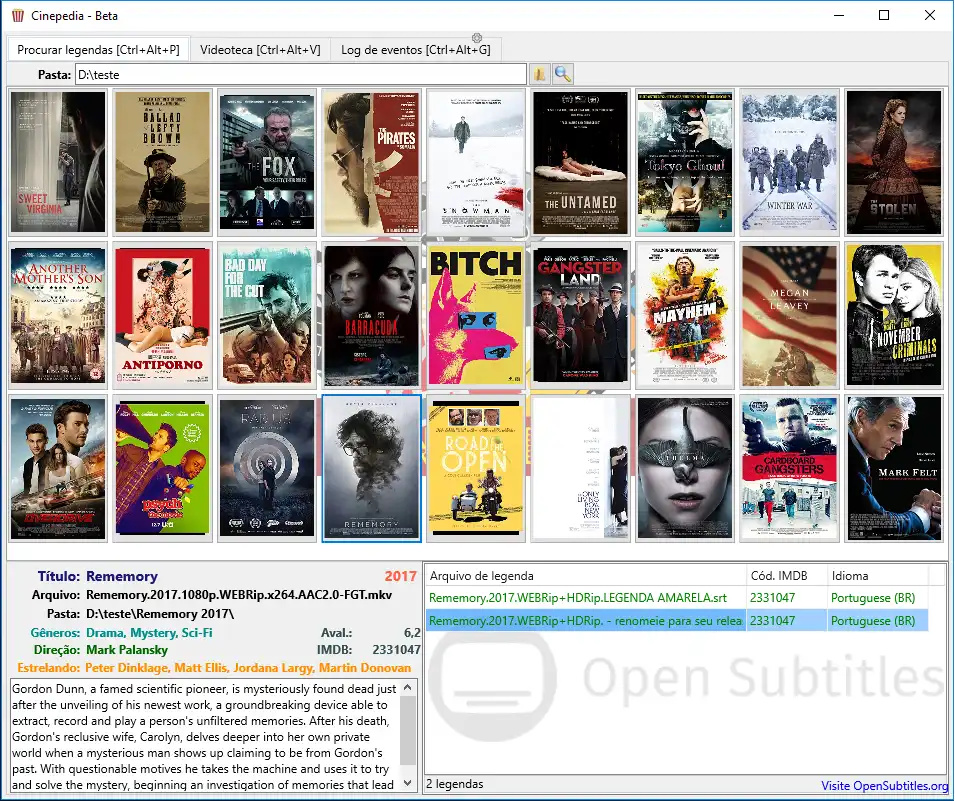
Task: Sort by Idioma column header
Action: 878,576
